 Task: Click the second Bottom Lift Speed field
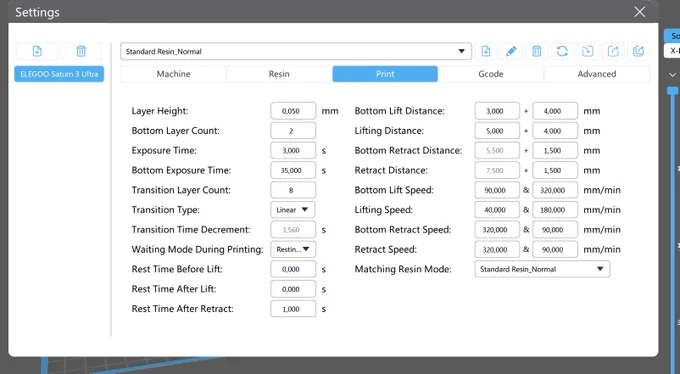555,190
